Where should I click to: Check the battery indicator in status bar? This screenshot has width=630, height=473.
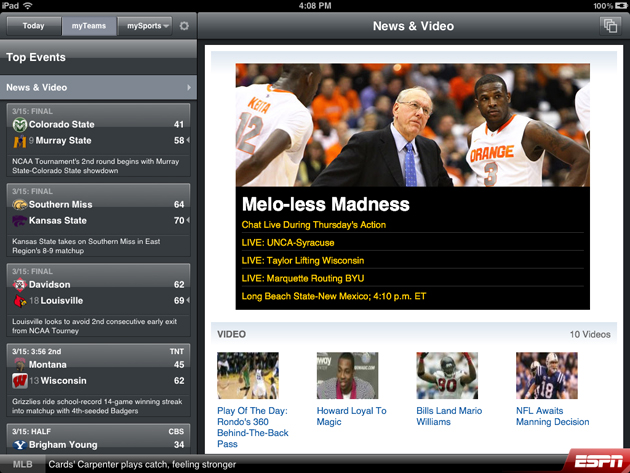[620, 6]
